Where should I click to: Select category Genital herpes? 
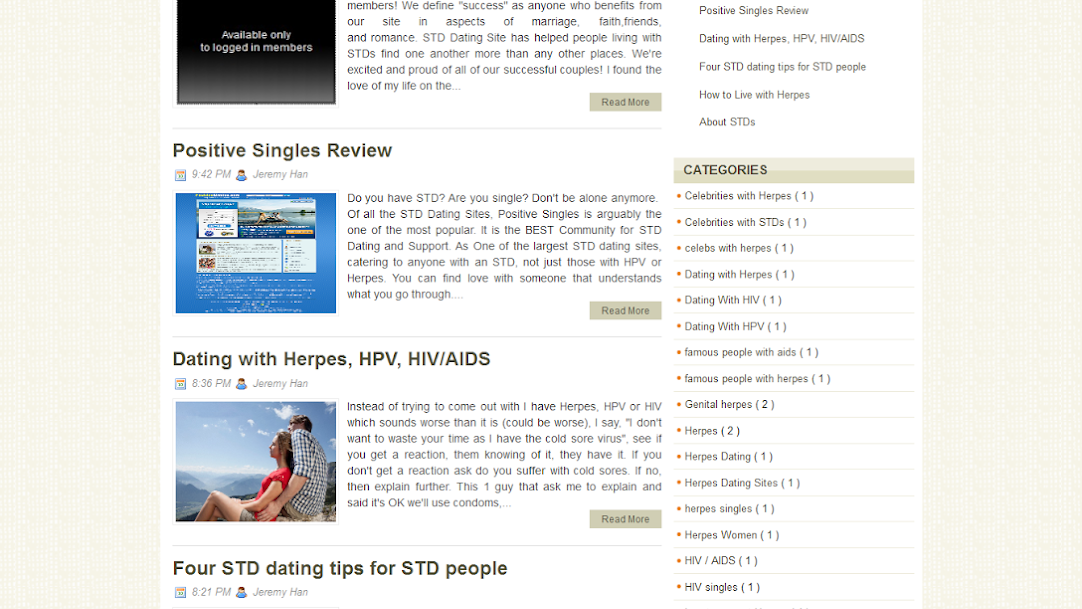pyautogui.click(x=718, y=405)
